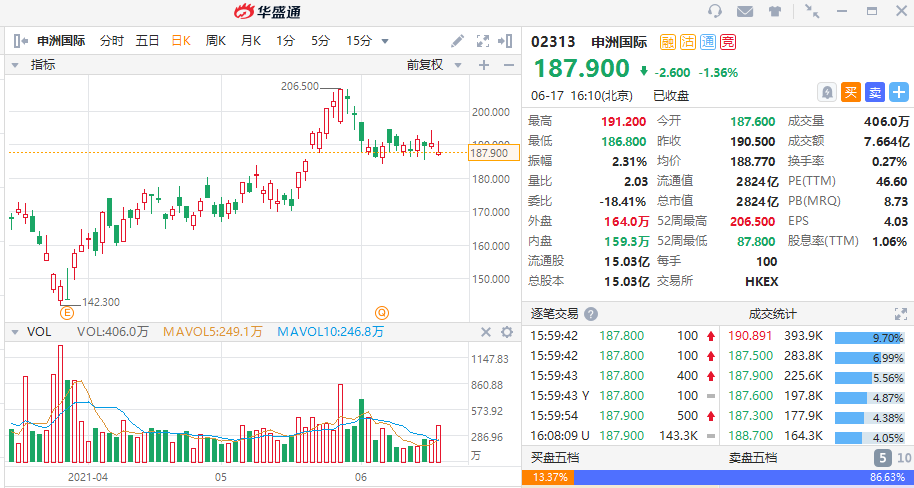Switch to 15分 chart
The width and height of the screenshot is (914, 488).
click(x=358, y=41)
